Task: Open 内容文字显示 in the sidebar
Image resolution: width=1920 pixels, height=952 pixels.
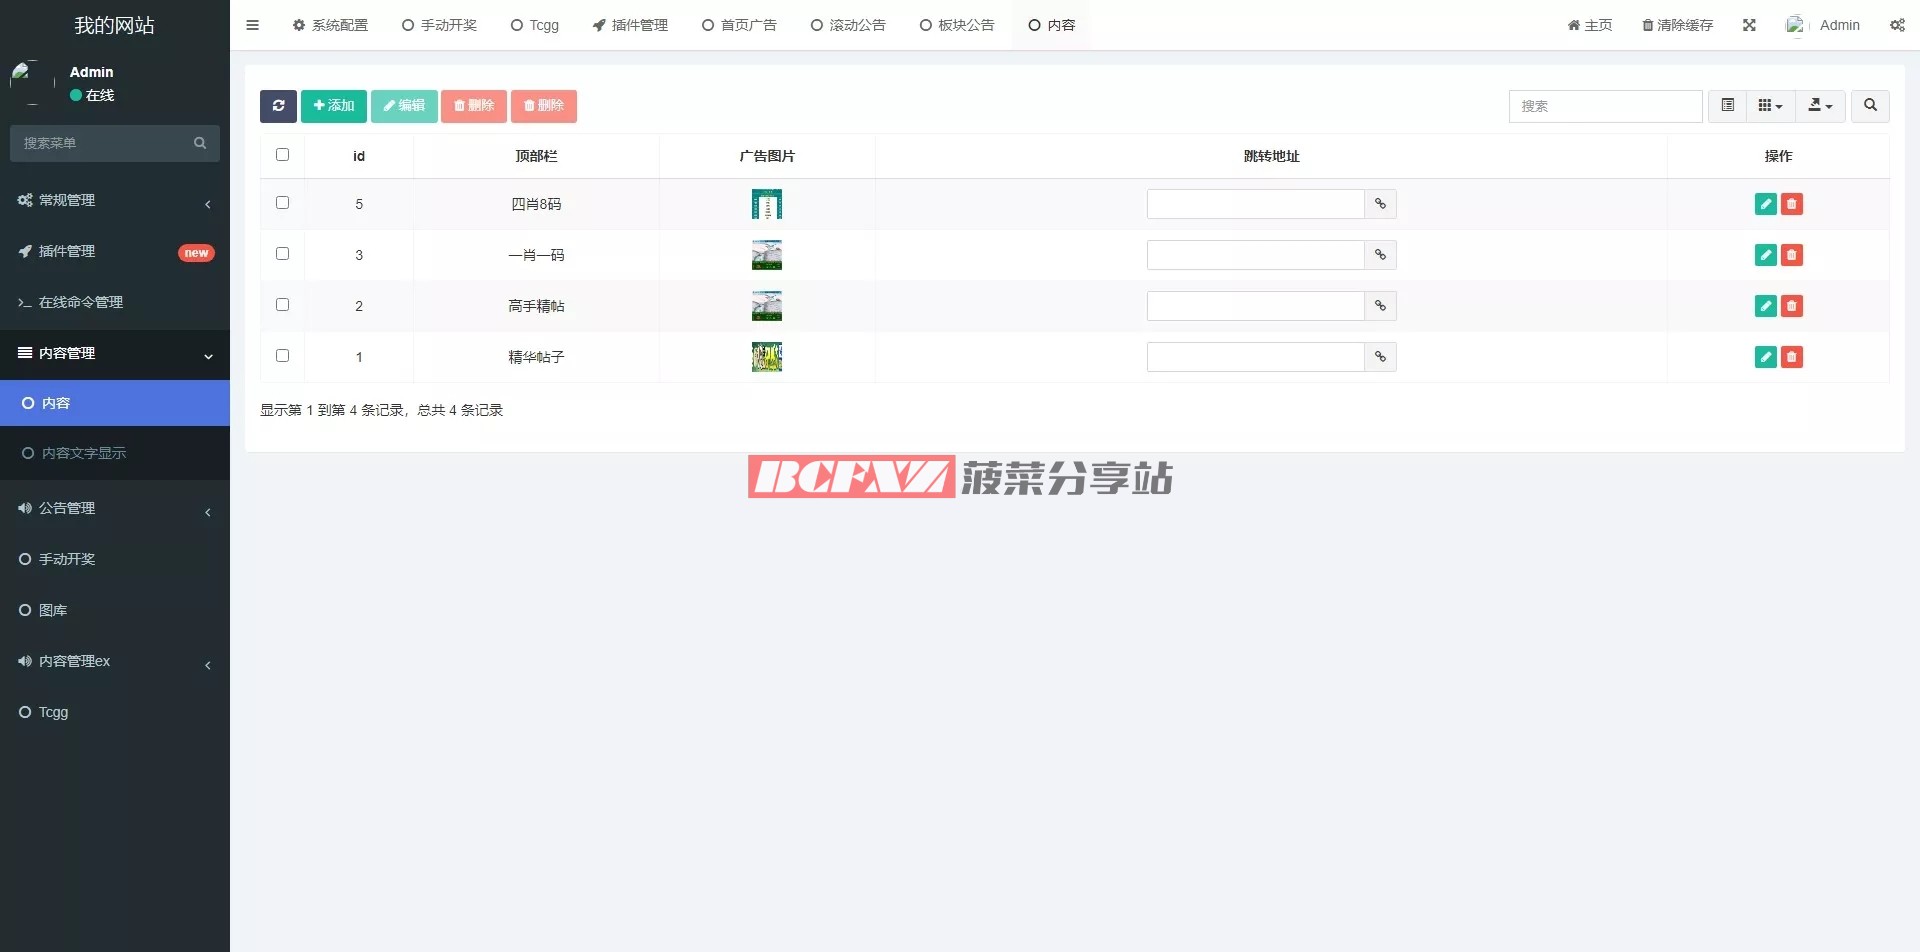Action: [x=84, y=453]
